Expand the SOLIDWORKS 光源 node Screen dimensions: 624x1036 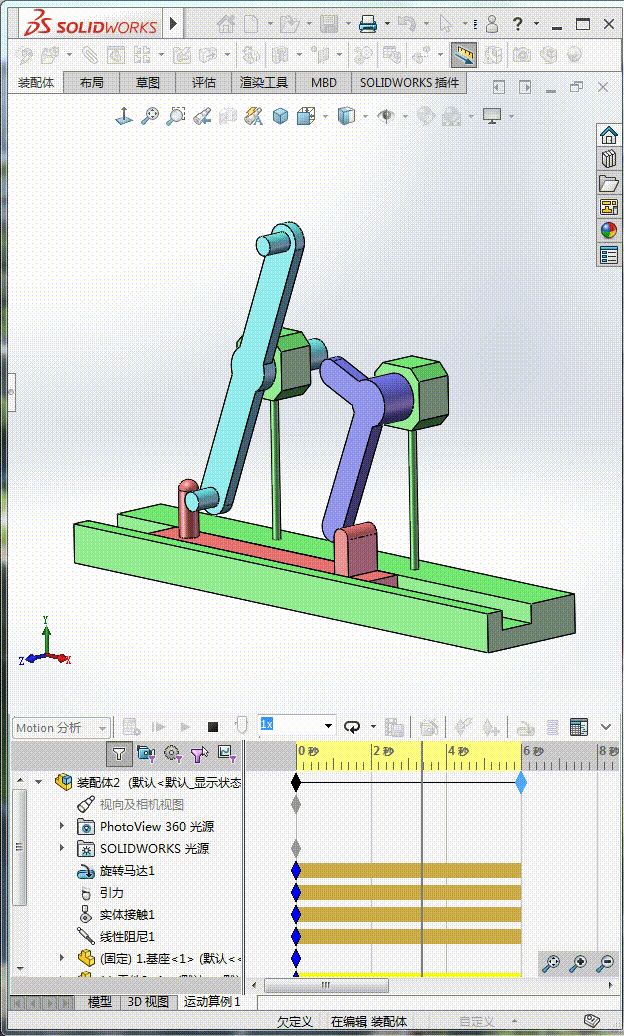62,848
